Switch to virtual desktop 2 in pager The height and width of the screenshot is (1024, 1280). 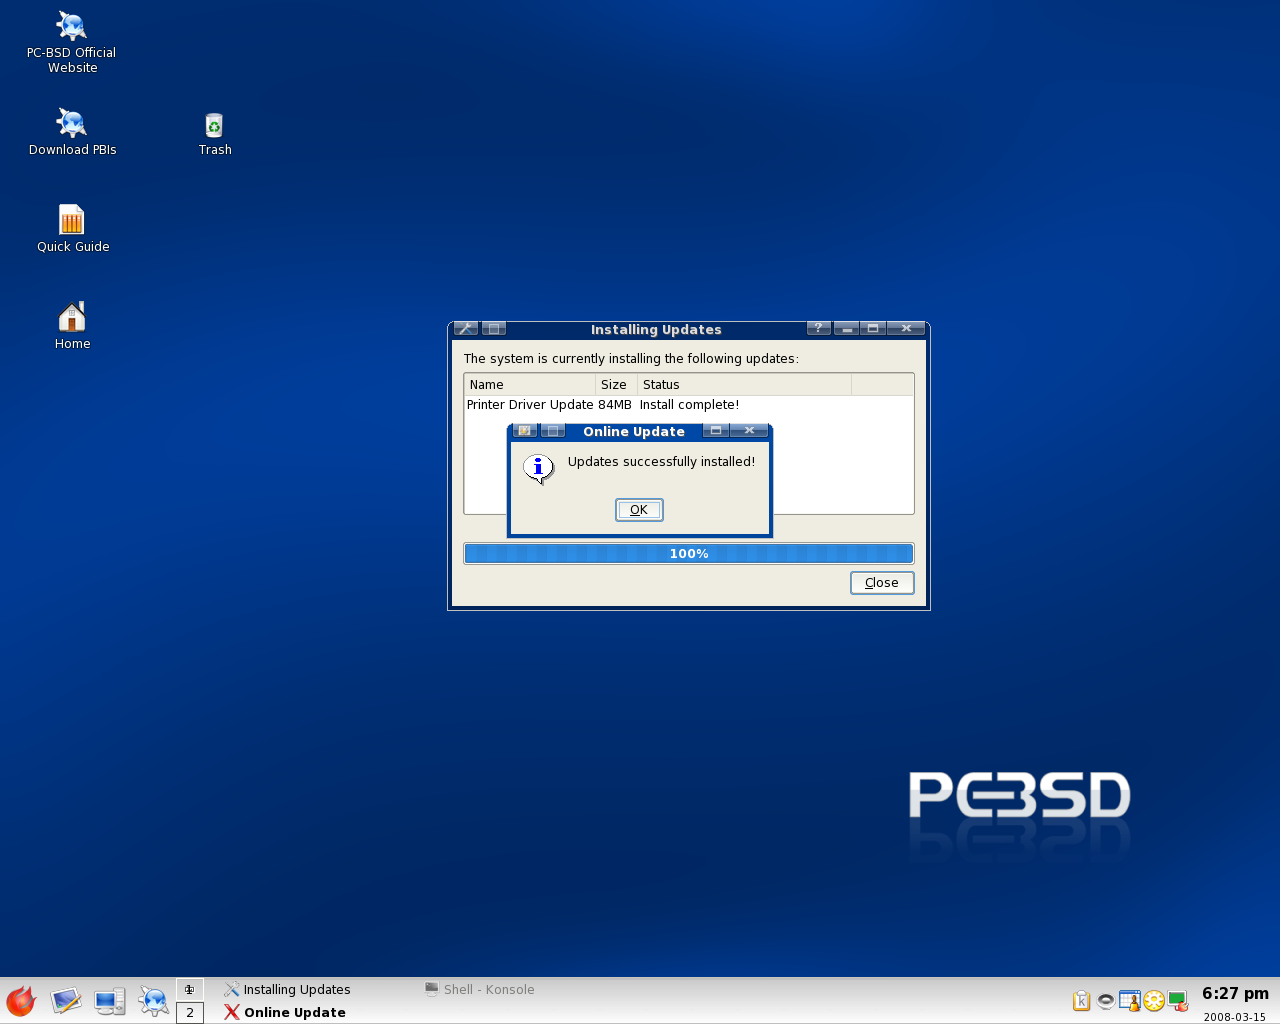190,1012
